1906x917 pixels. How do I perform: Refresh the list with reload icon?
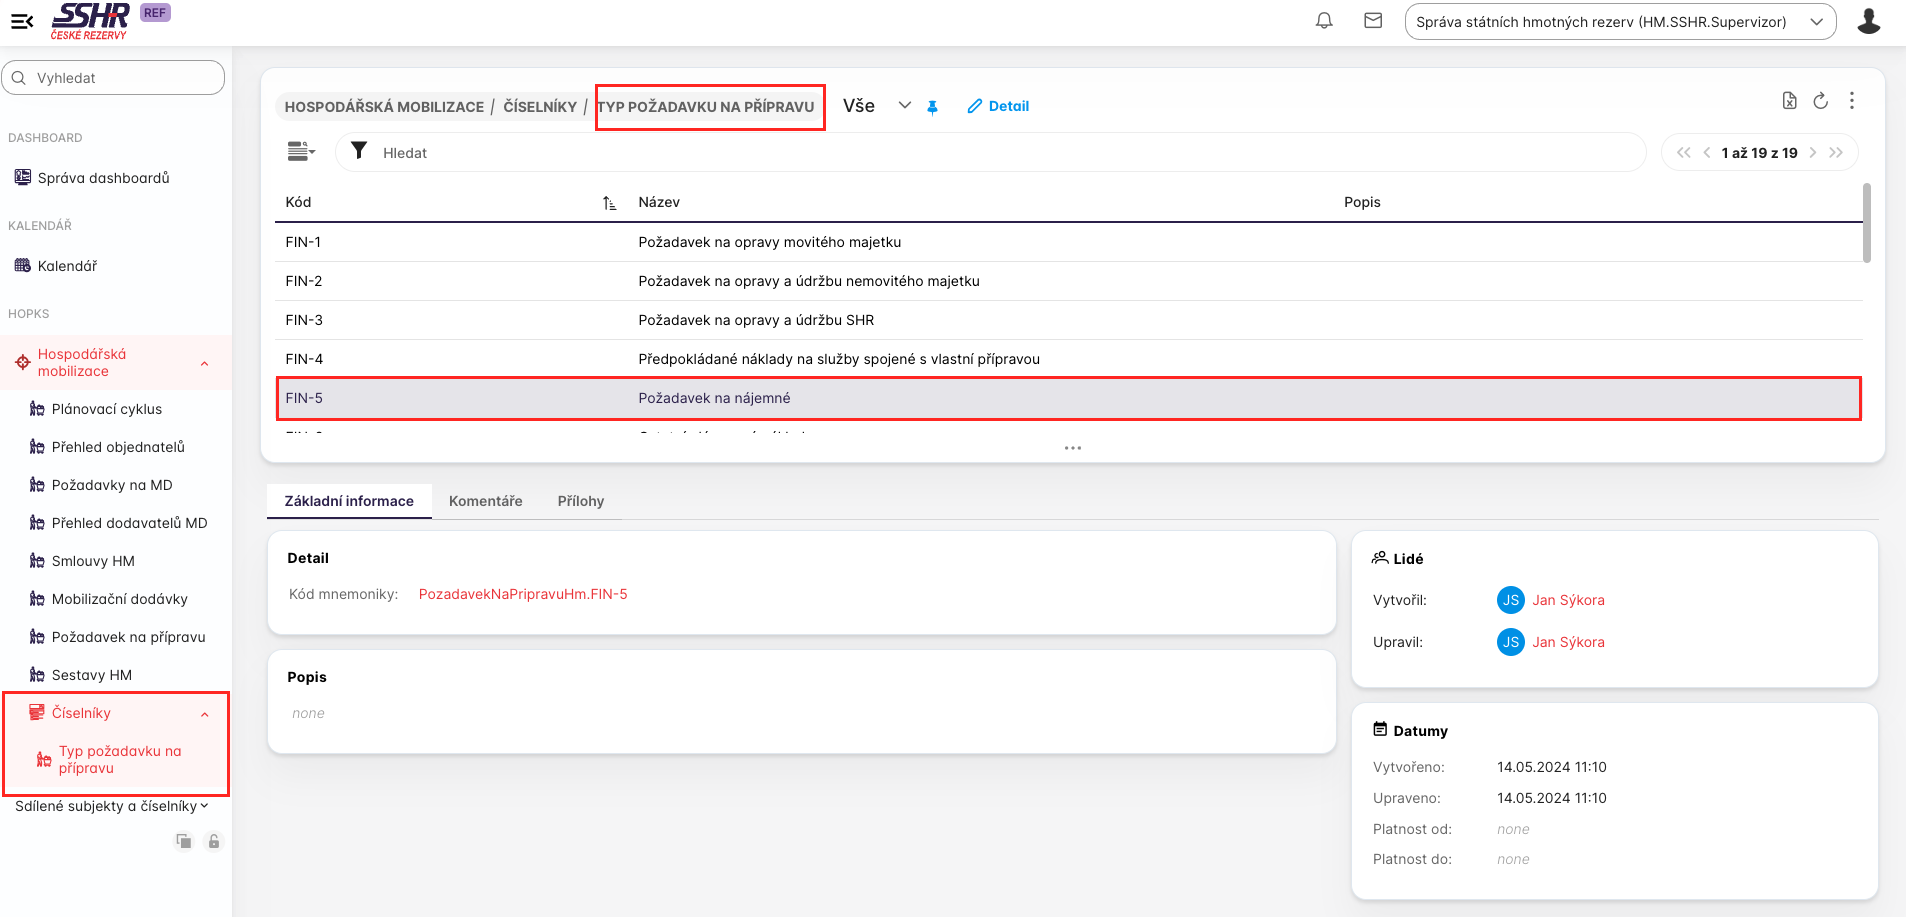[1820, 101]
